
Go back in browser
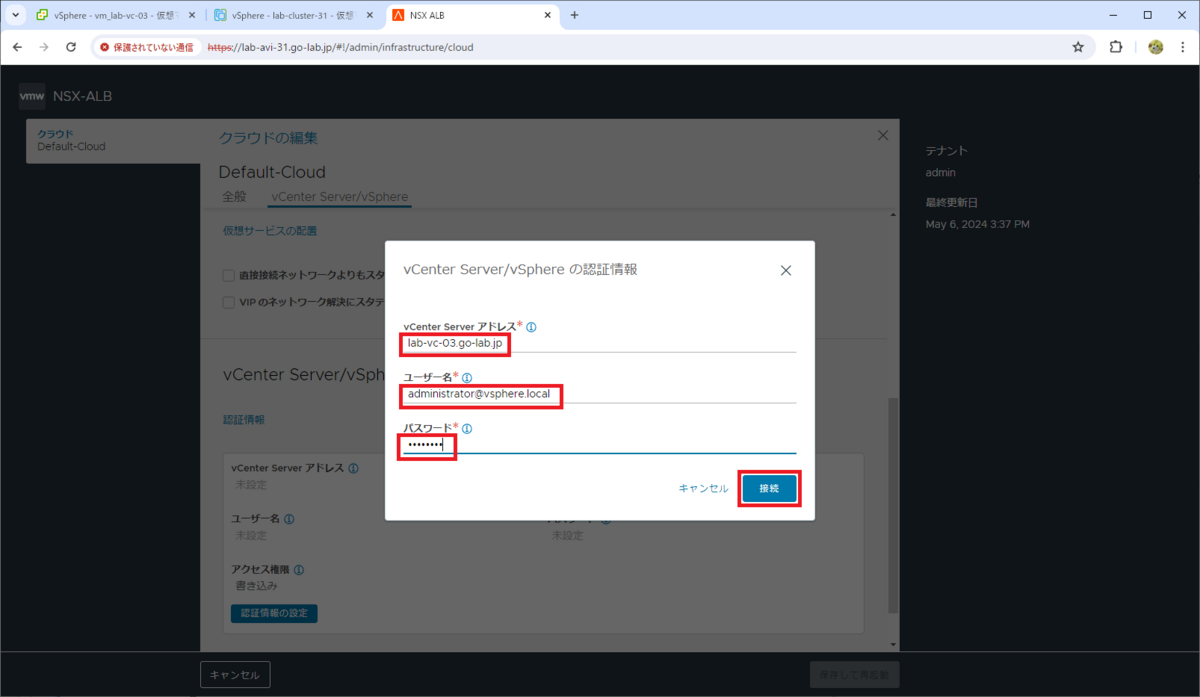click(x=17, y=47)
